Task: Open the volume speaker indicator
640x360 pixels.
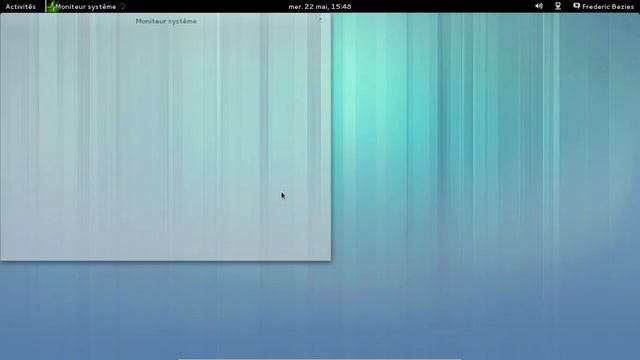Action: pos(539,6)
